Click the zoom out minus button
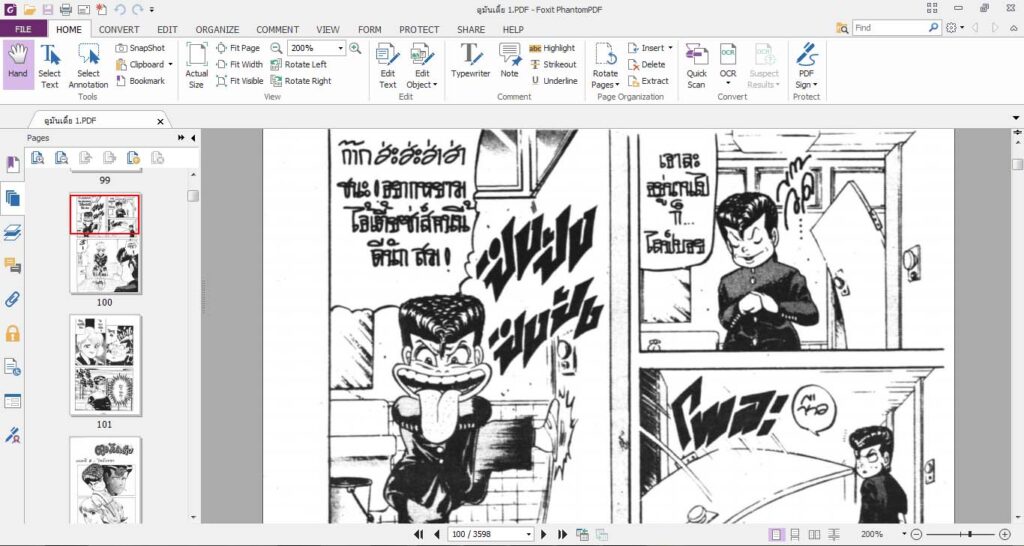This screenshot has width=1024, height=546. click(916, 534)
